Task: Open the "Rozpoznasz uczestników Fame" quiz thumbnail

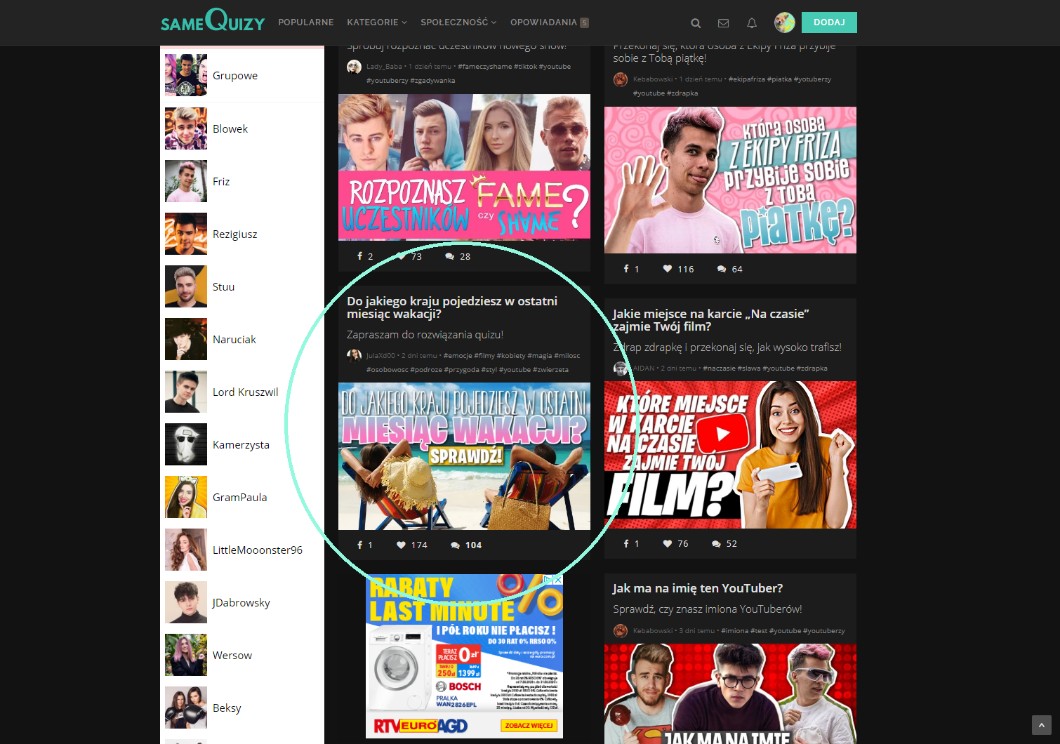Action: coord(464,167)
